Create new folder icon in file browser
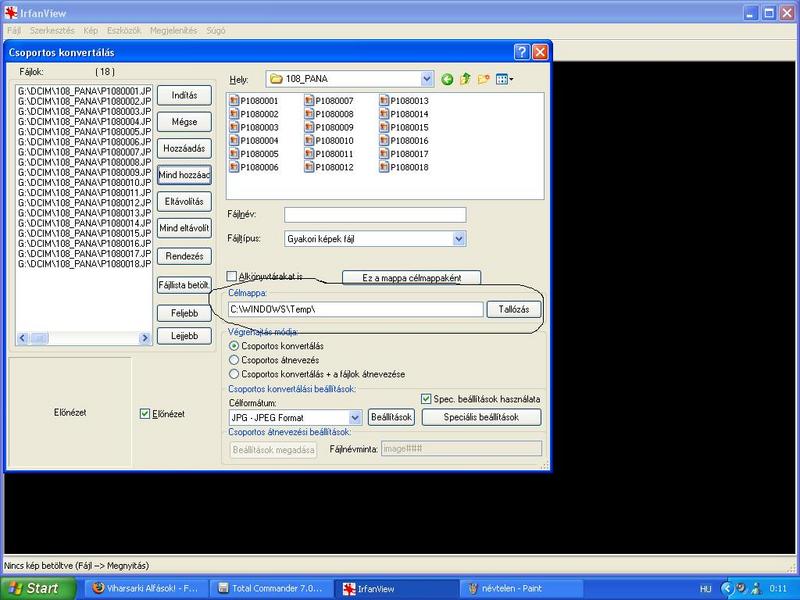The width and height of the screenshot is (800, 600). pos(483,79)
